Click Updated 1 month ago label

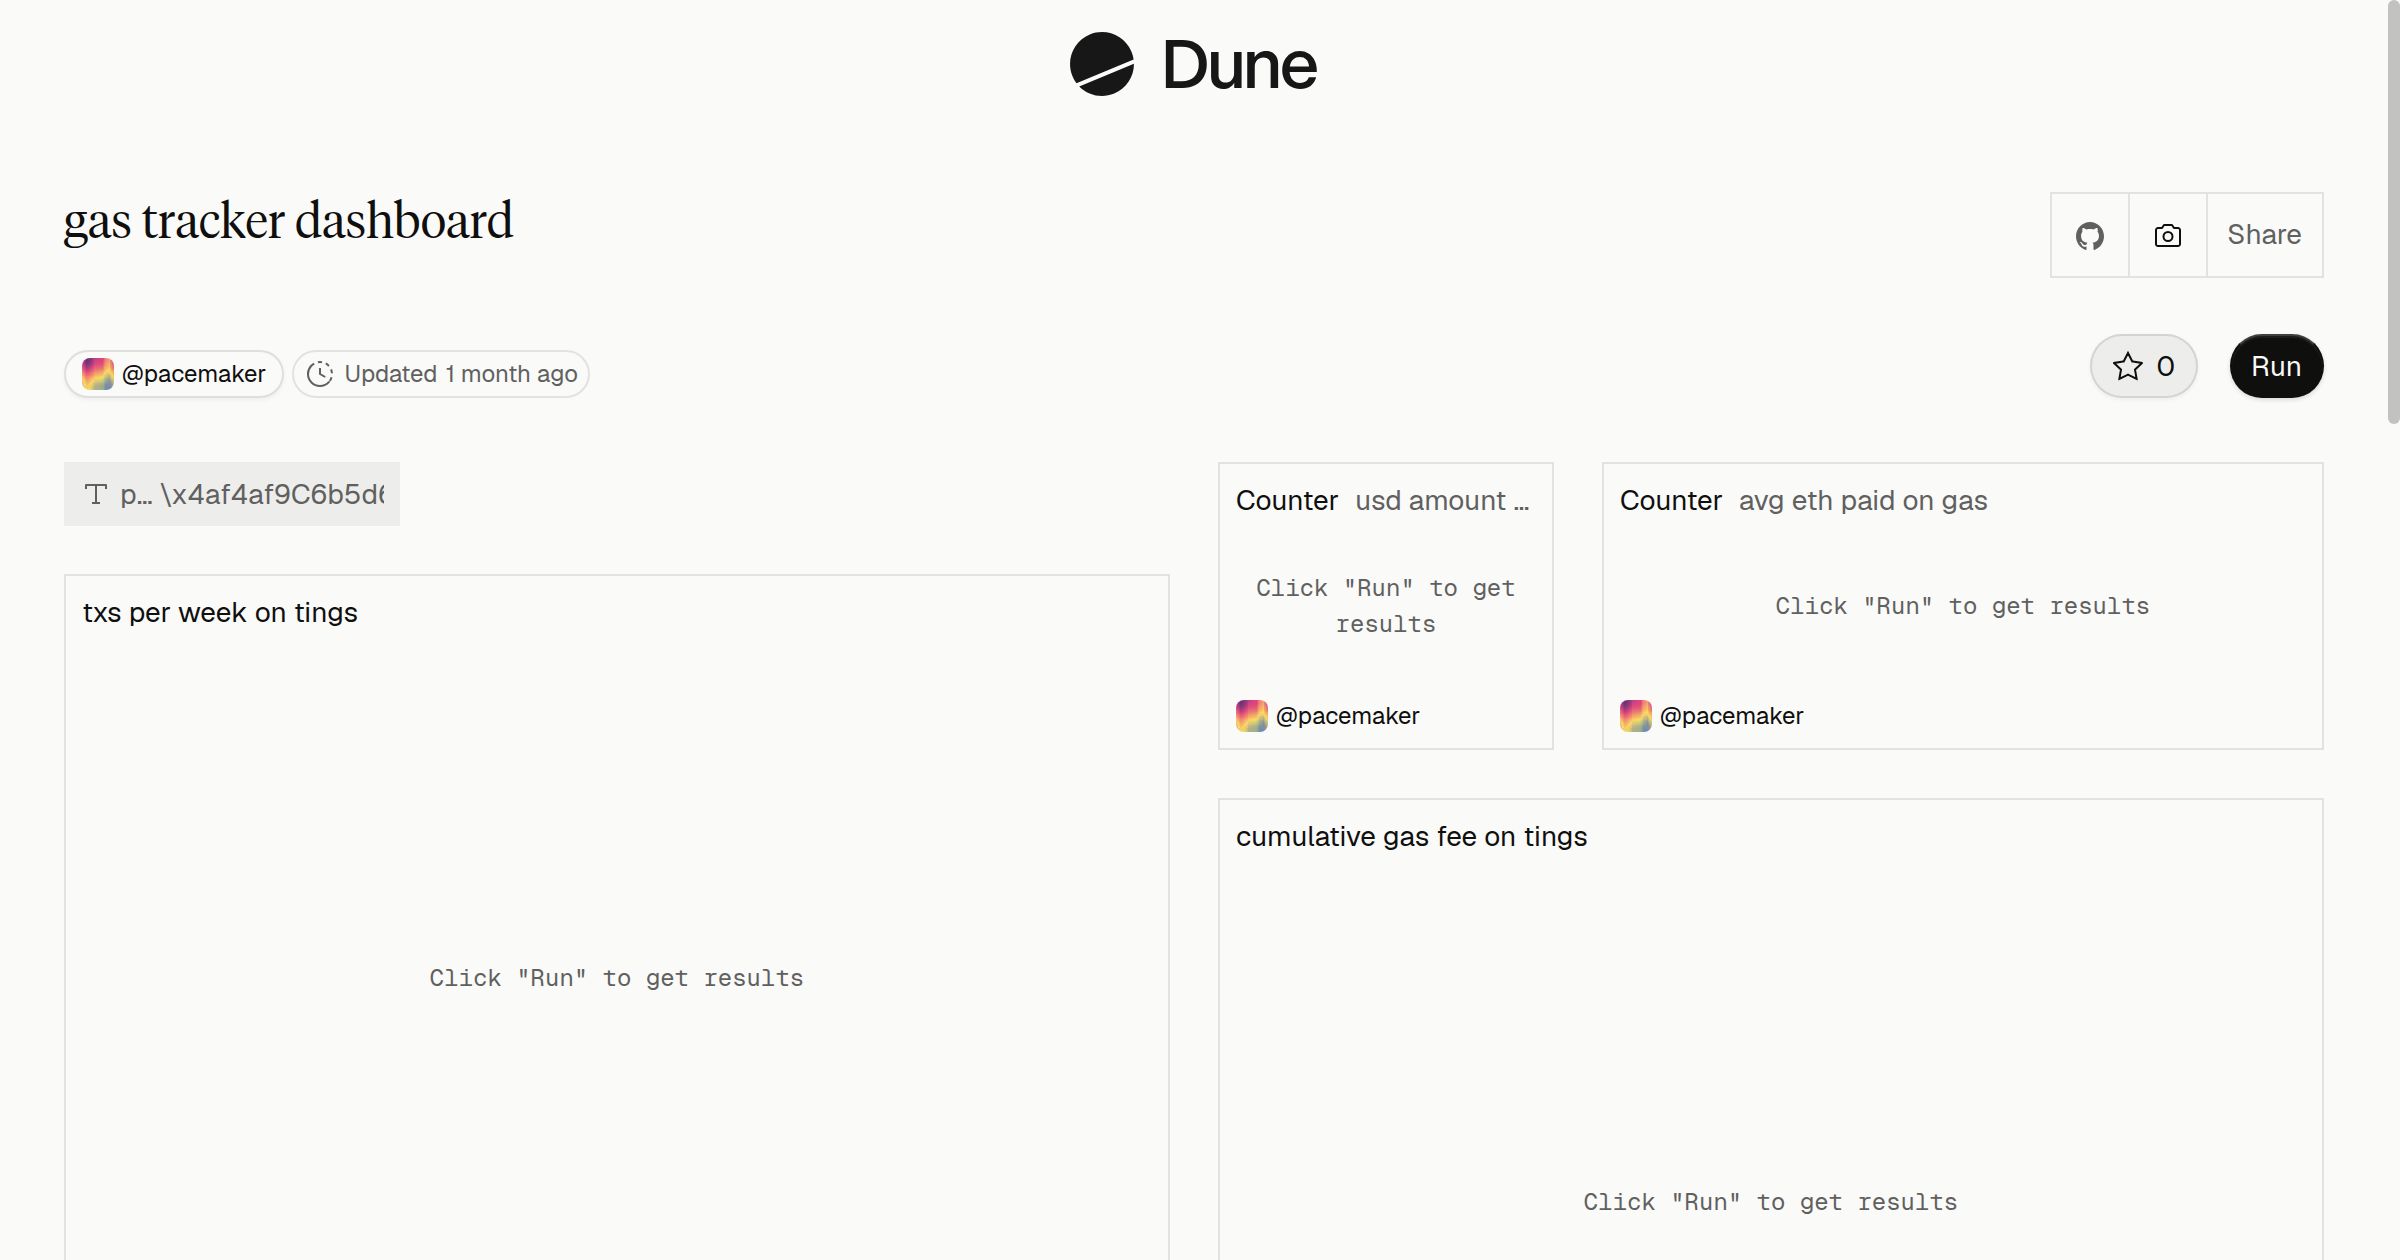click(x=461, y=374)
